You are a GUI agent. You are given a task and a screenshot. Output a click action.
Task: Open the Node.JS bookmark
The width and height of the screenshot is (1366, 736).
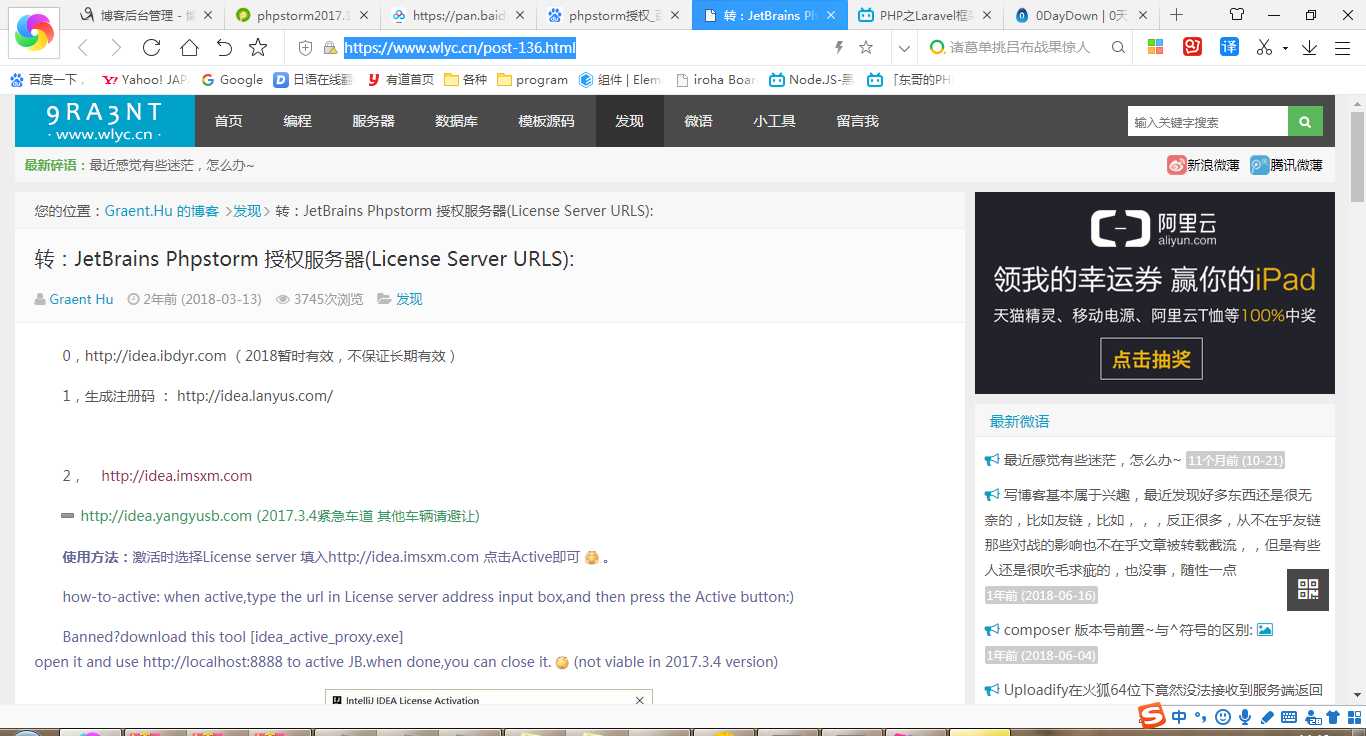pos(813,80)
